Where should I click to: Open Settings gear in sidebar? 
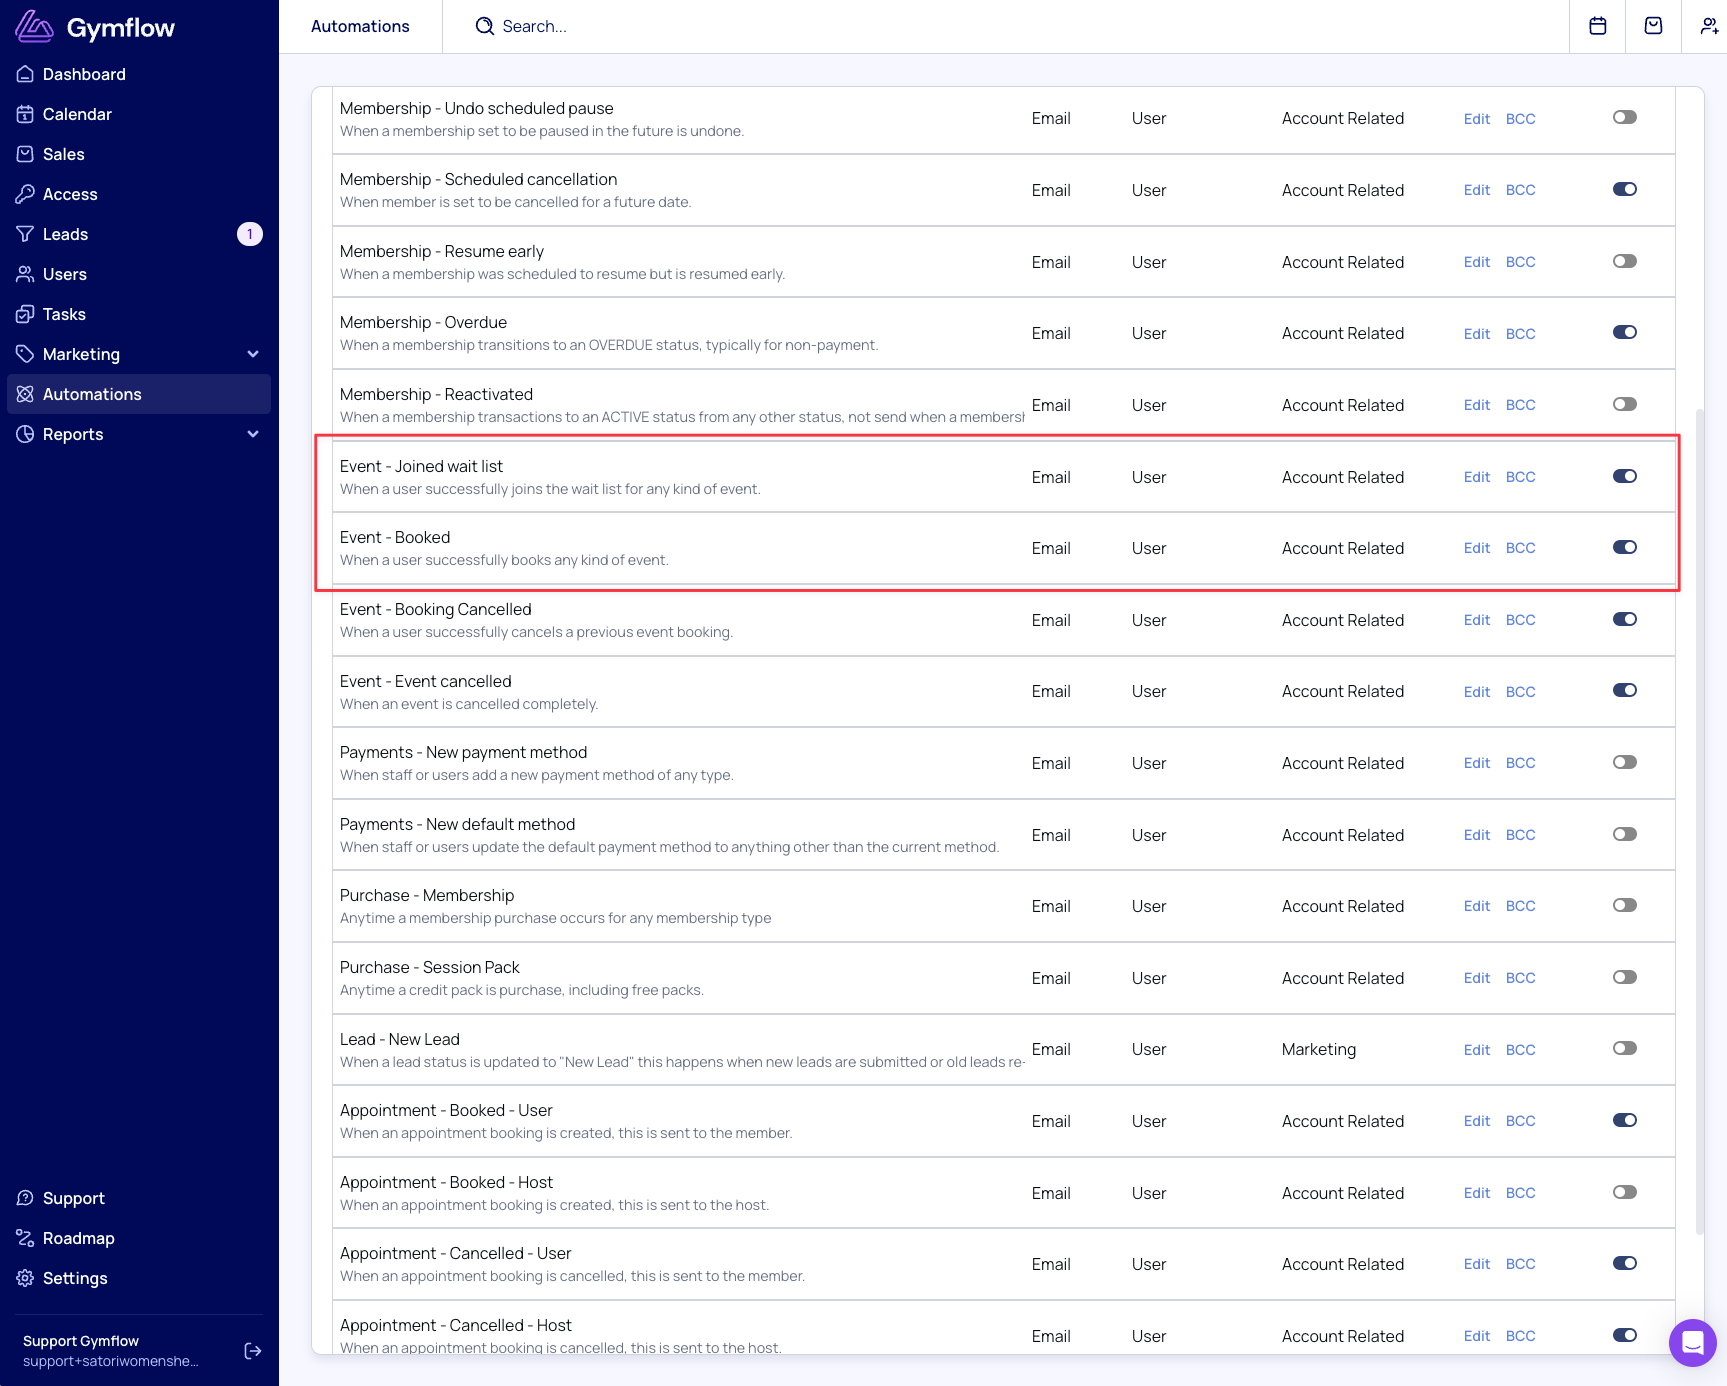tap(25, 1278)
